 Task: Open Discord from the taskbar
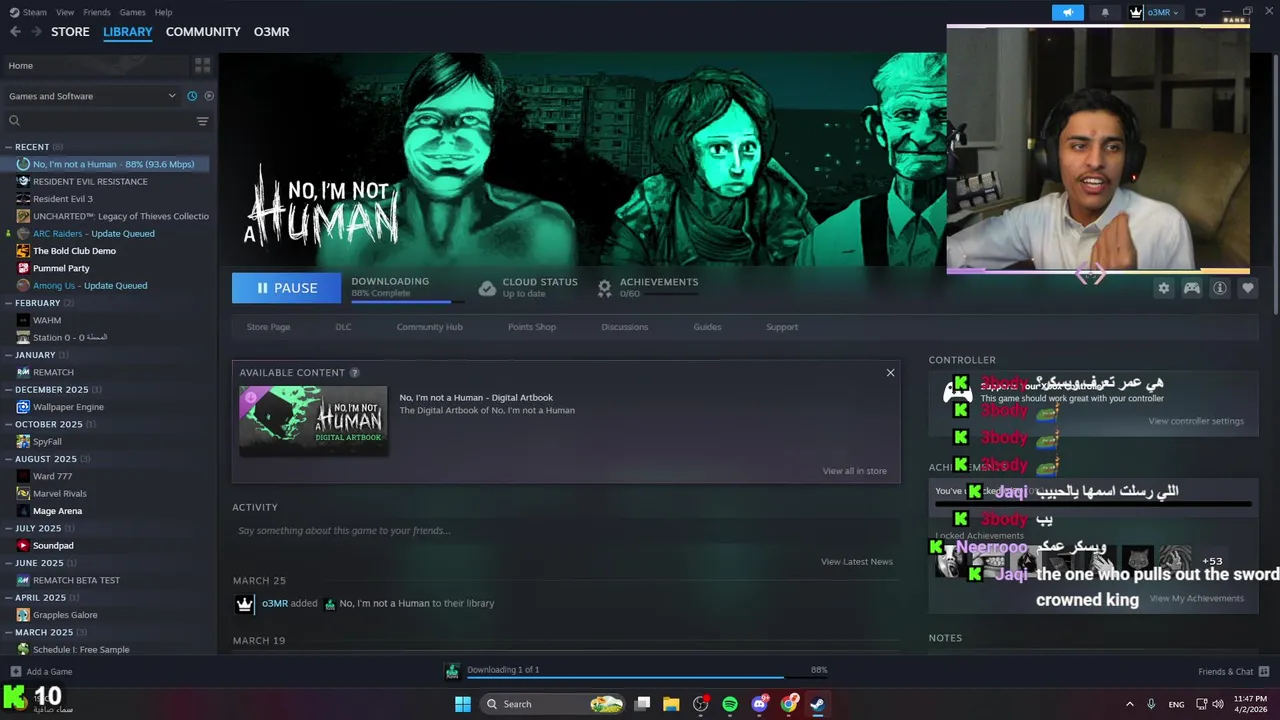point(759,704)
